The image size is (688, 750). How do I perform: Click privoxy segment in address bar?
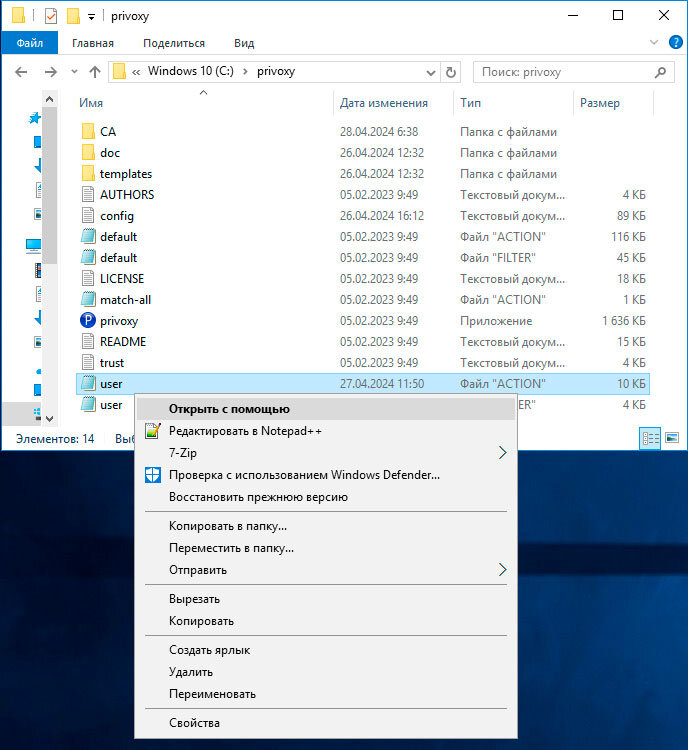pyautogui.click(x=276, y=71)
